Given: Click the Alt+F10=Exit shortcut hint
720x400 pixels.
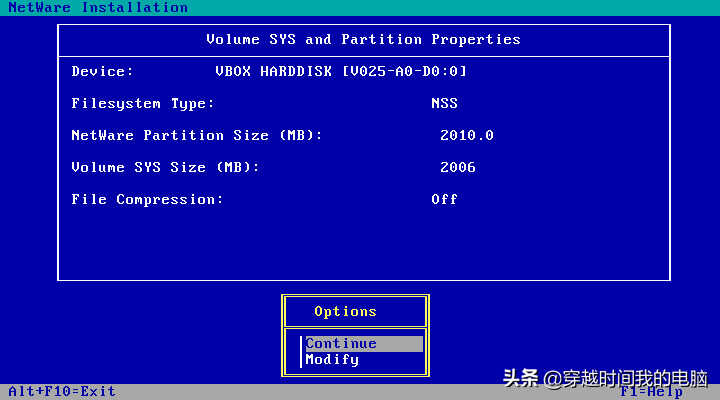Looking at the screenshot, I should (62, 391).
